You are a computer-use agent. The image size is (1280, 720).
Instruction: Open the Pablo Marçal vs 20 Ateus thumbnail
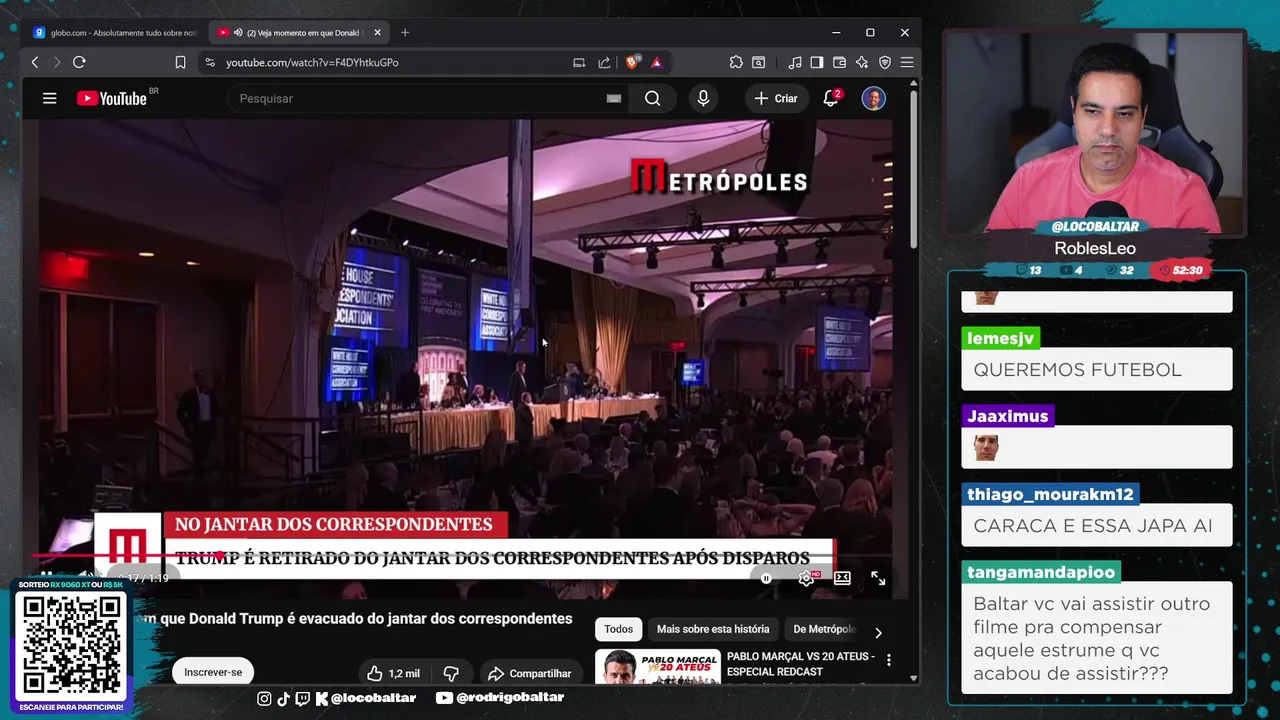click(657, 667)
